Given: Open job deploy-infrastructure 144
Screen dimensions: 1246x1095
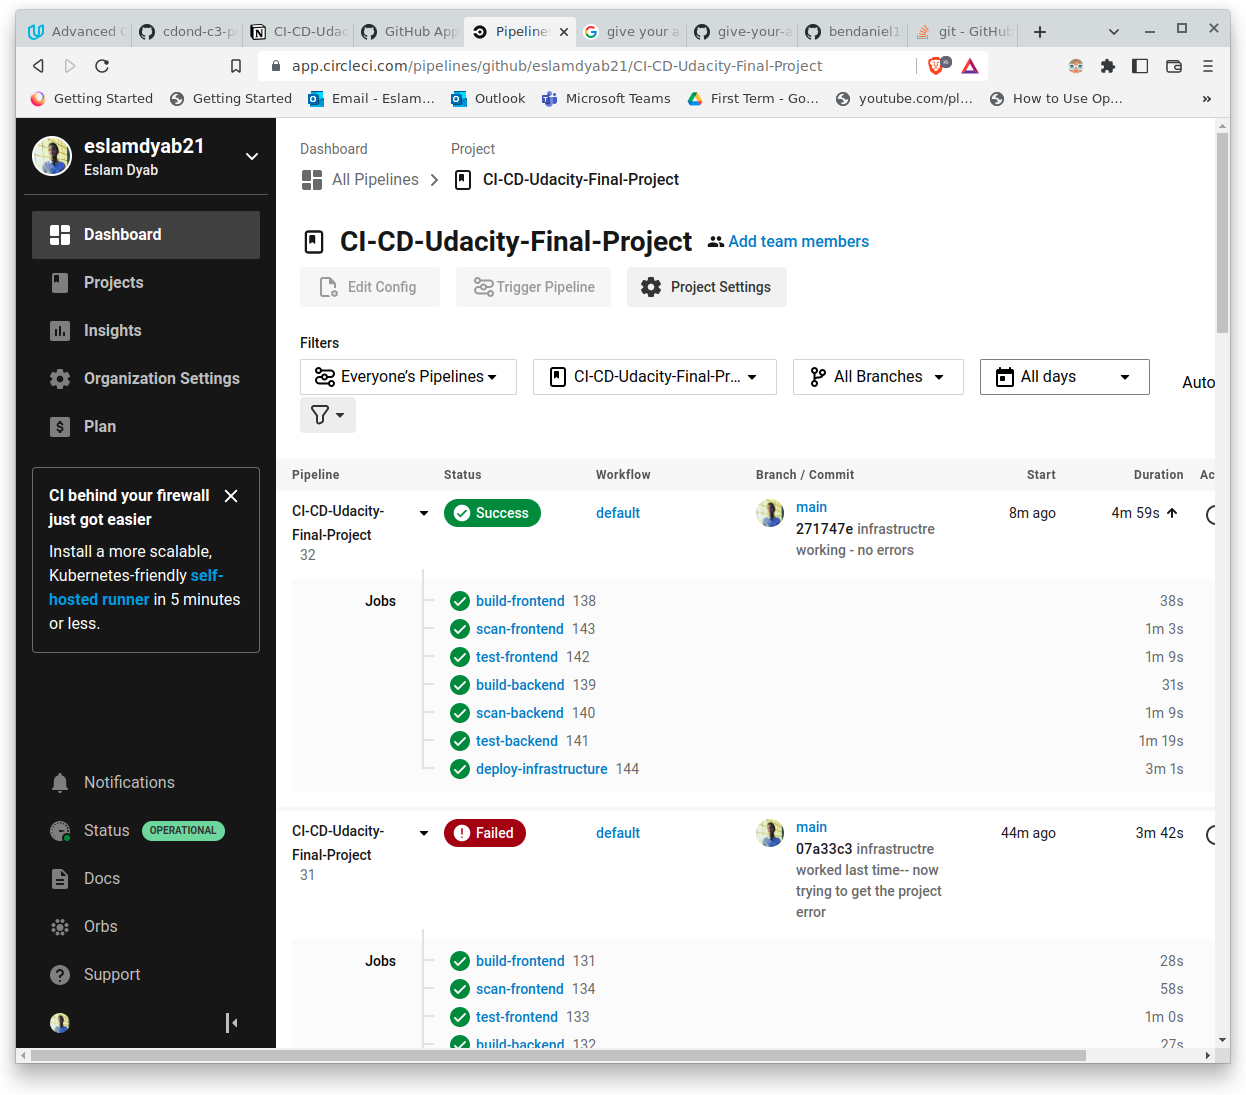Looking at the screenshot, I should pos(542,770).
